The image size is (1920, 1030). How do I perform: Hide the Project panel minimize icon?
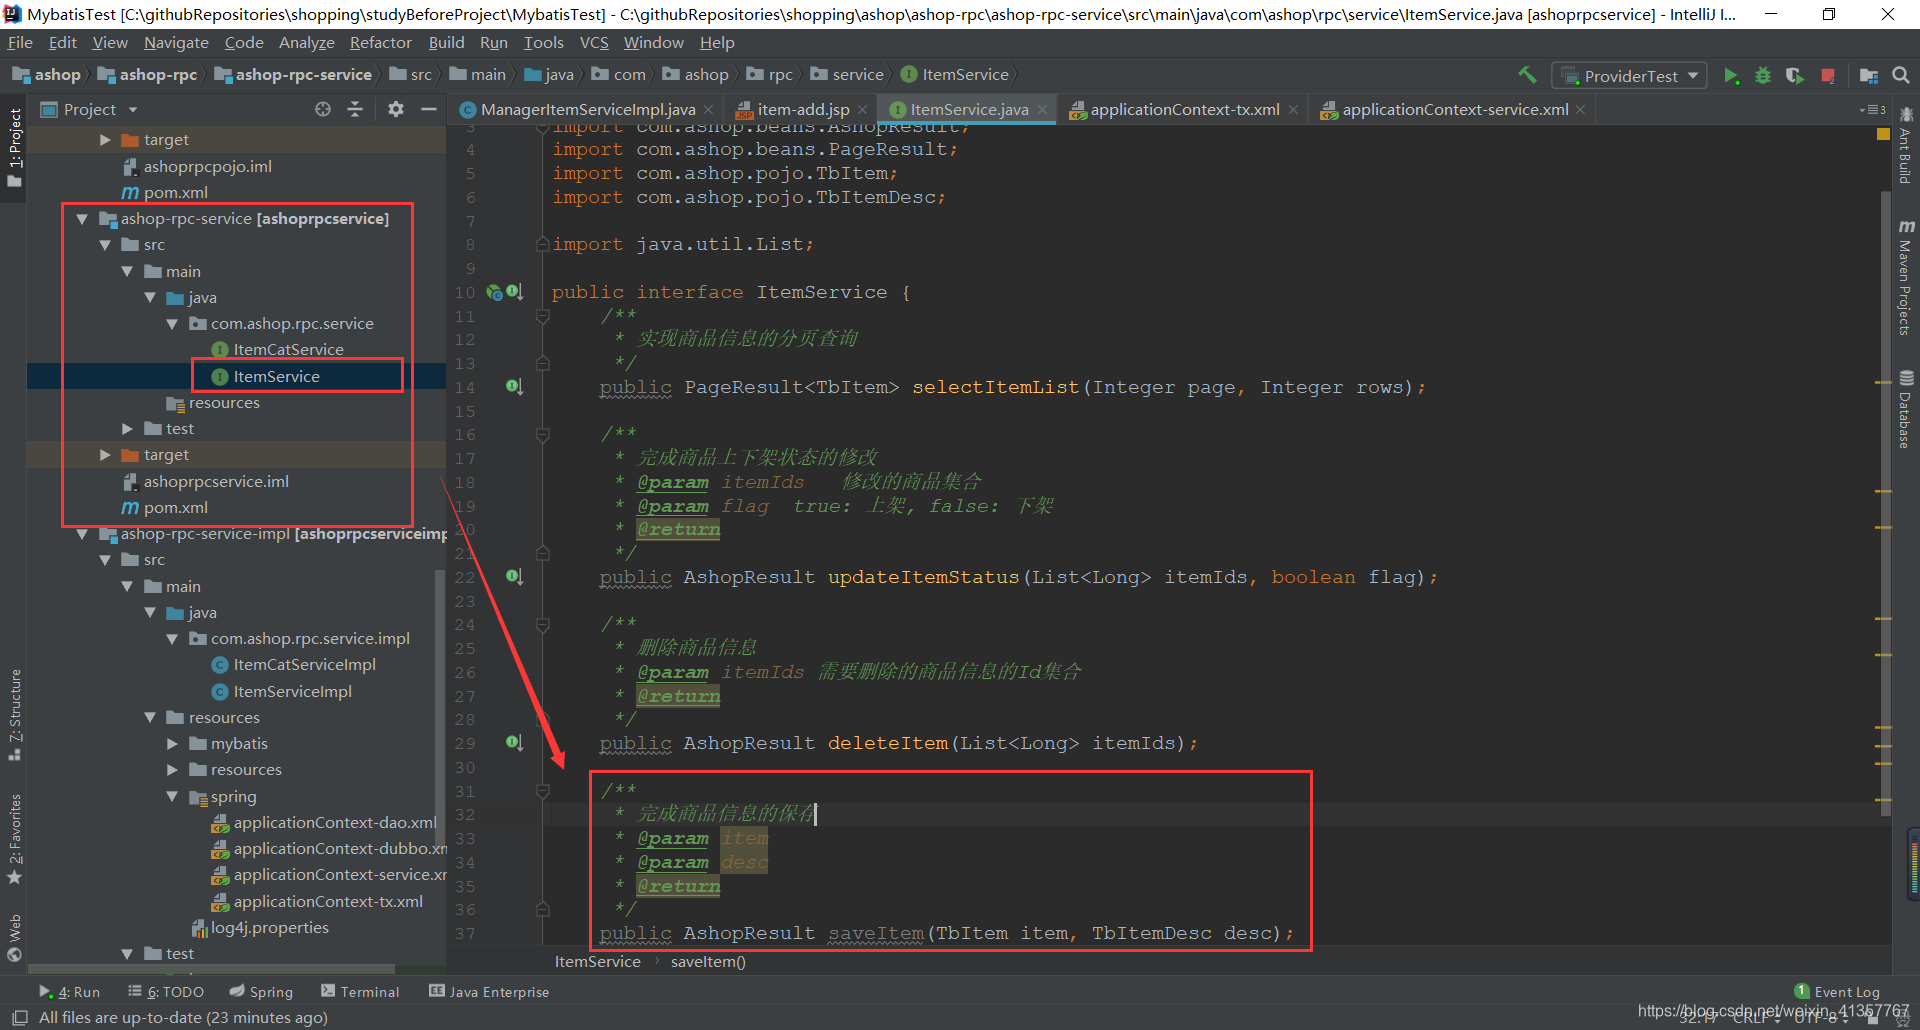(429, 109)
